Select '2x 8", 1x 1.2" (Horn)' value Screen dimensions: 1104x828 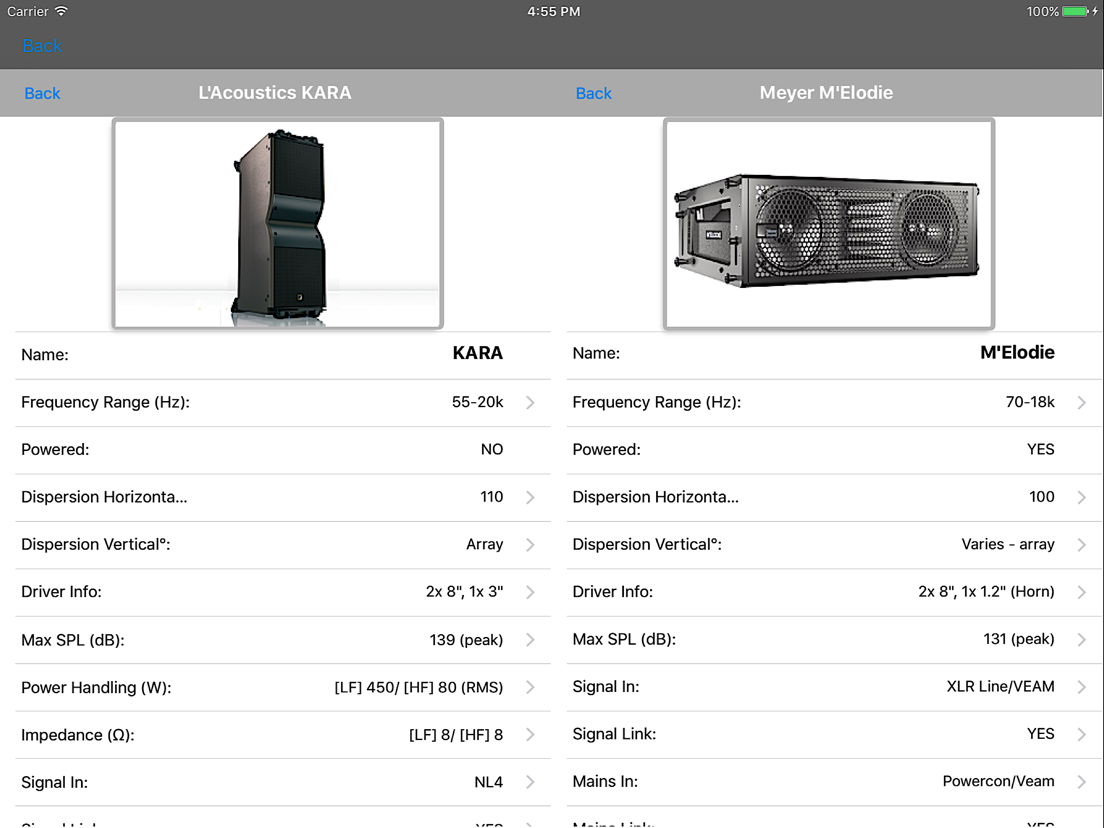986,591
